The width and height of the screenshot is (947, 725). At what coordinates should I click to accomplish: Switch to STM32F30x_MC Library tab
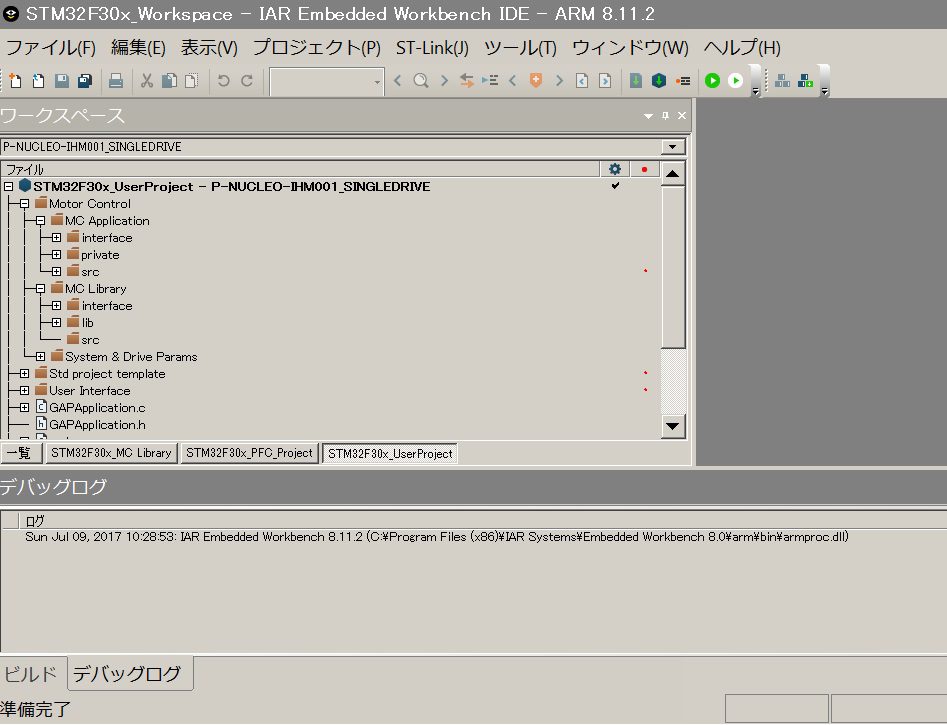click(x=111, y=453)
